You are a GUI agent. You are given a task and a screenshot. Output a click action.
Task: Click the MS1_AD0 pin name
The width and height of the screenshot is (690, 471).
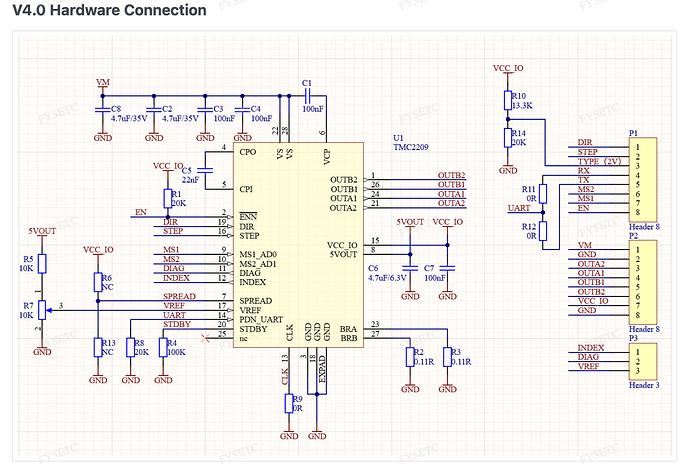pyautogui.click(x=258, y=254)
